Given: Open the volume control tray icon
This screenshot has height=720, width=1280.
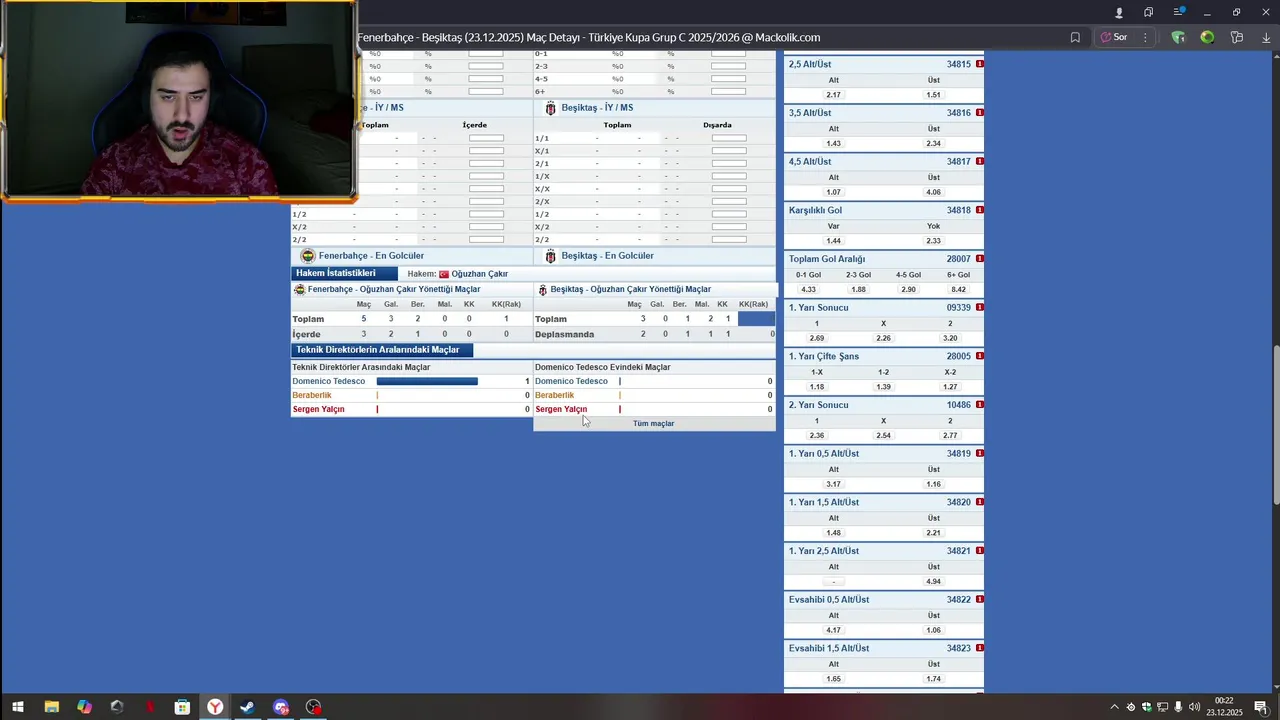Looking at the screenshot, I should tap(1194, 707).
